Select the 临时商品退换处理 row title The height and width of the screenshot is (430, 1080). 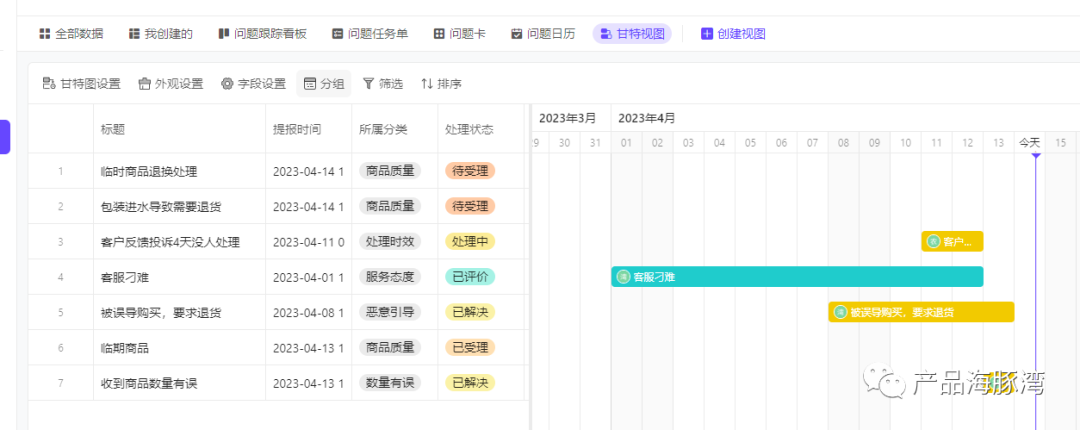coord(149,172)
